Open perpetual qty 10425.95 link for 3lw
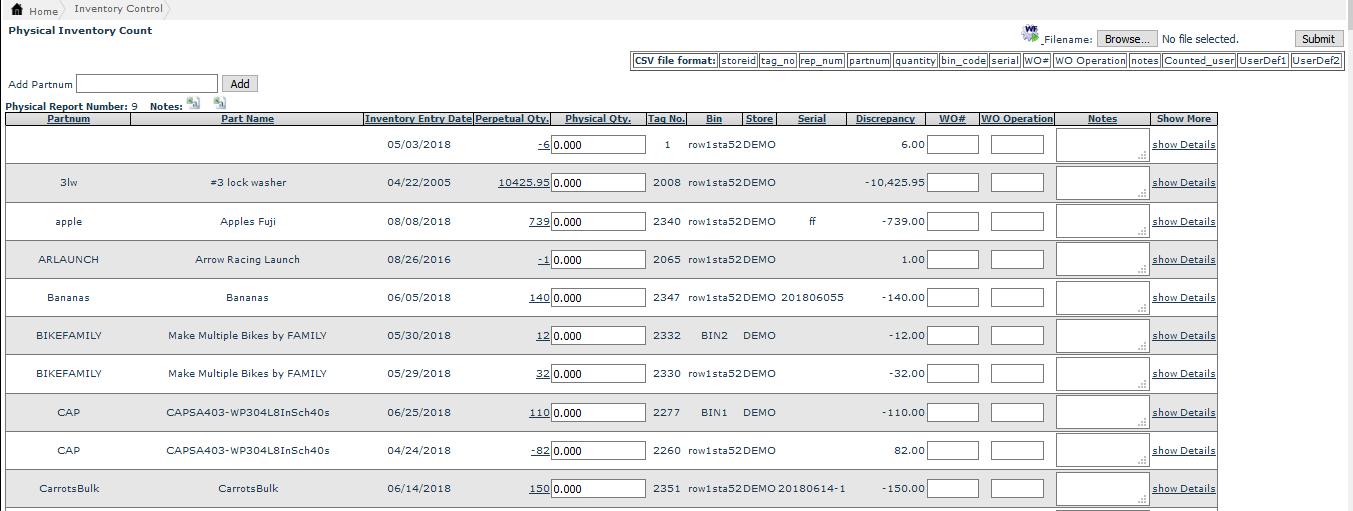 point(523,183)
